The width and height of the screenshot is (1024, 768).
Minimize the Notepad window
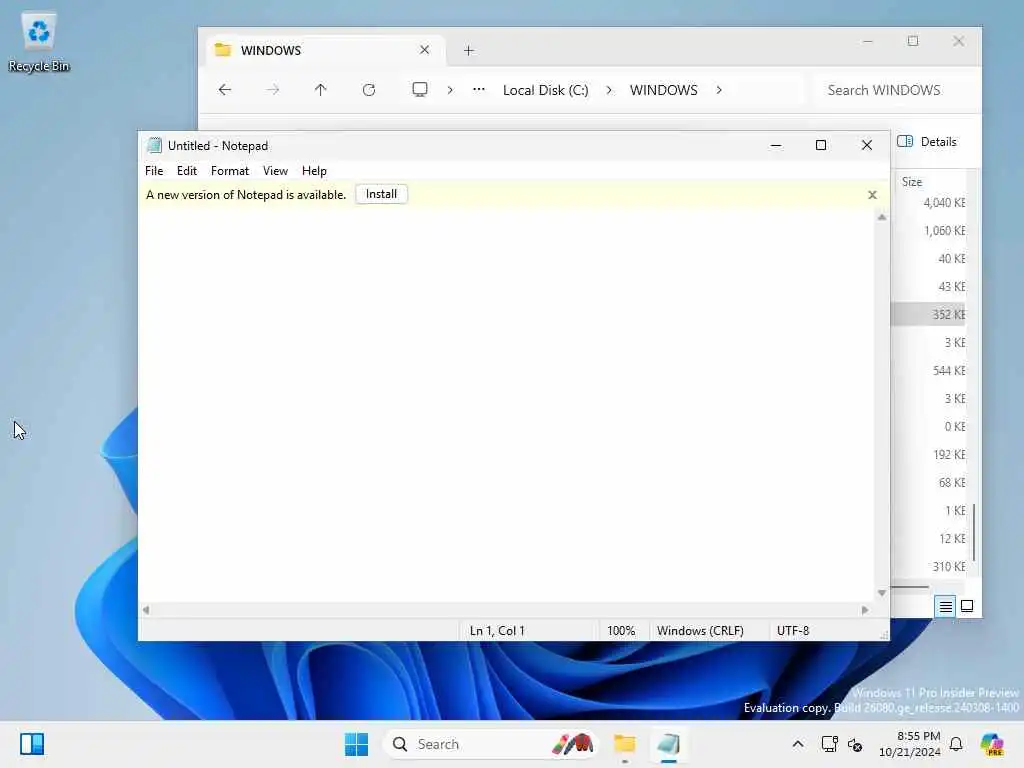point(776,145)
